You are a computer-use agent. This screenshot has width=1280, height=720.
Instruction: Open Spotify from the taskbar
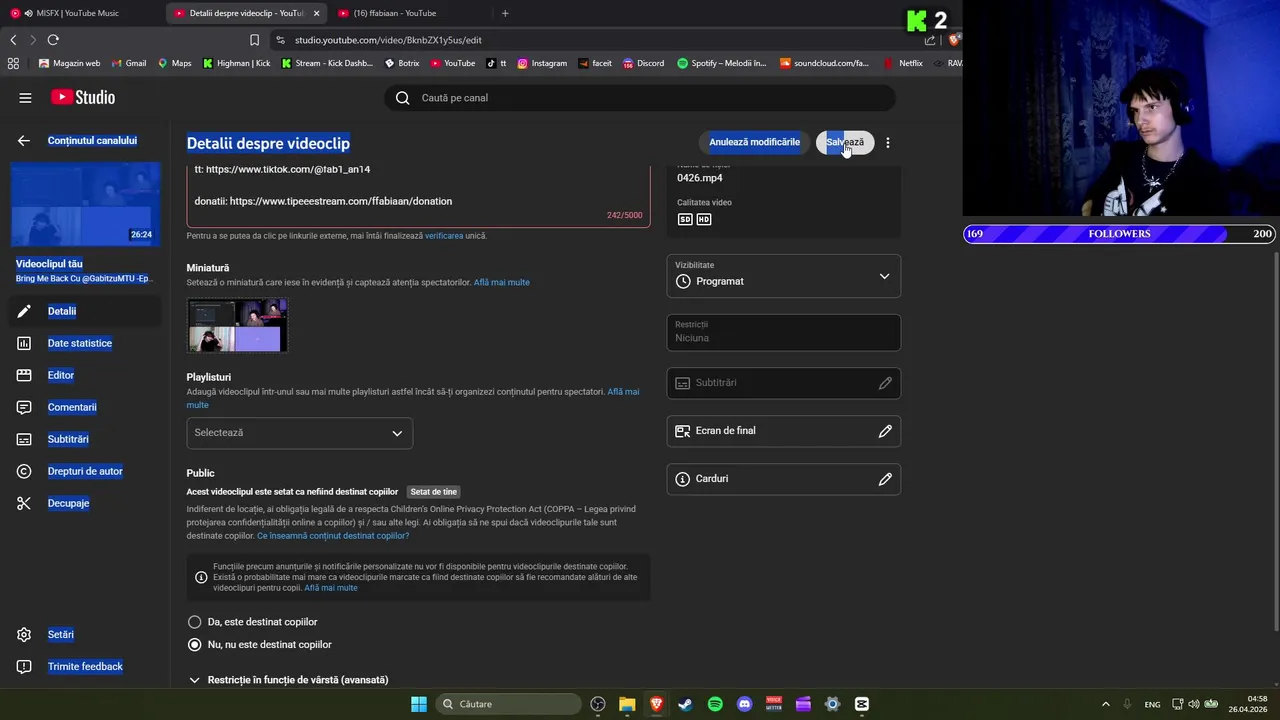pyautogui.click(x=715, y=704)
